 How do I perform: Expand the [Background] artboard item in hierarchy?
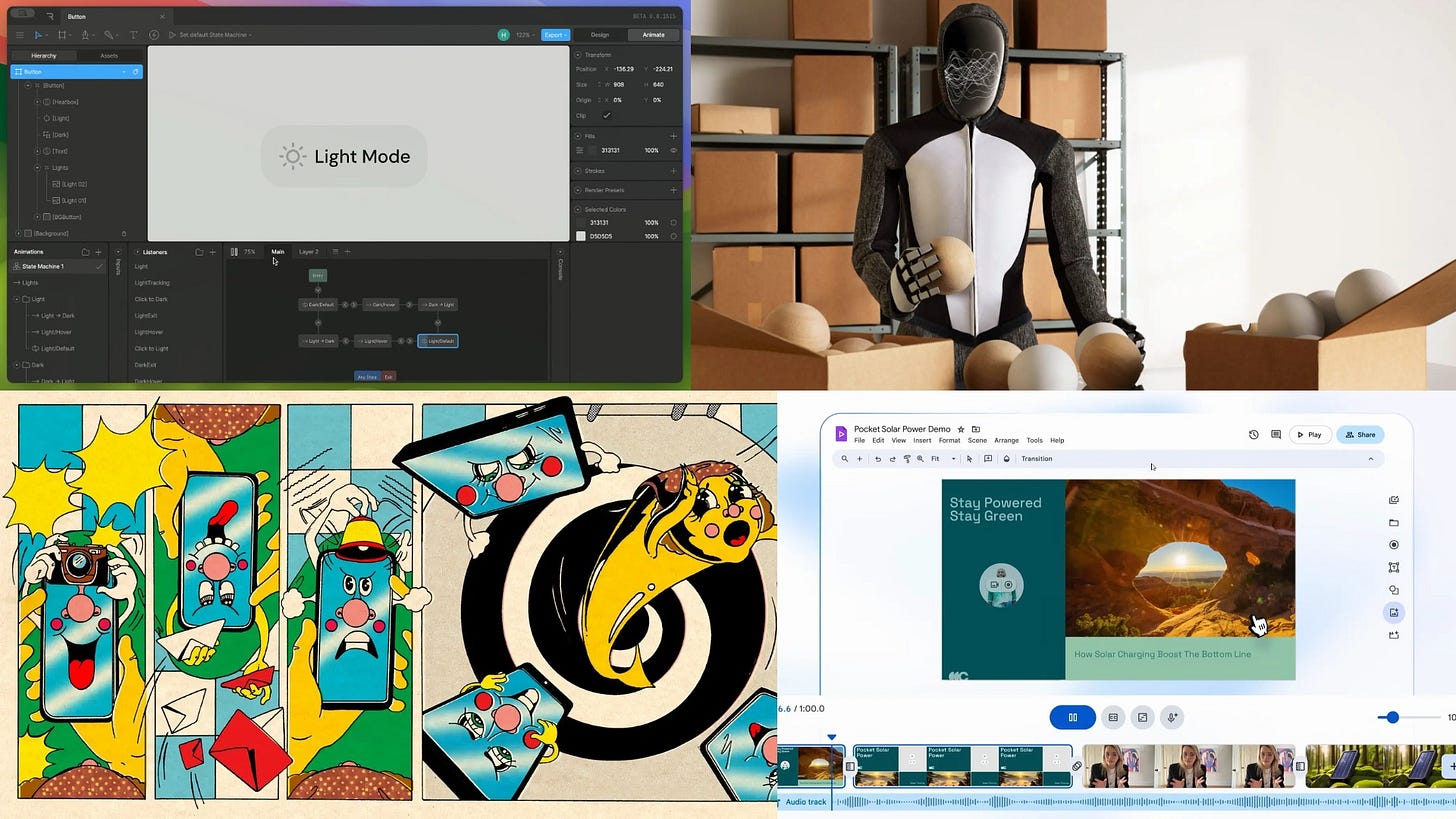click(17, 233)
